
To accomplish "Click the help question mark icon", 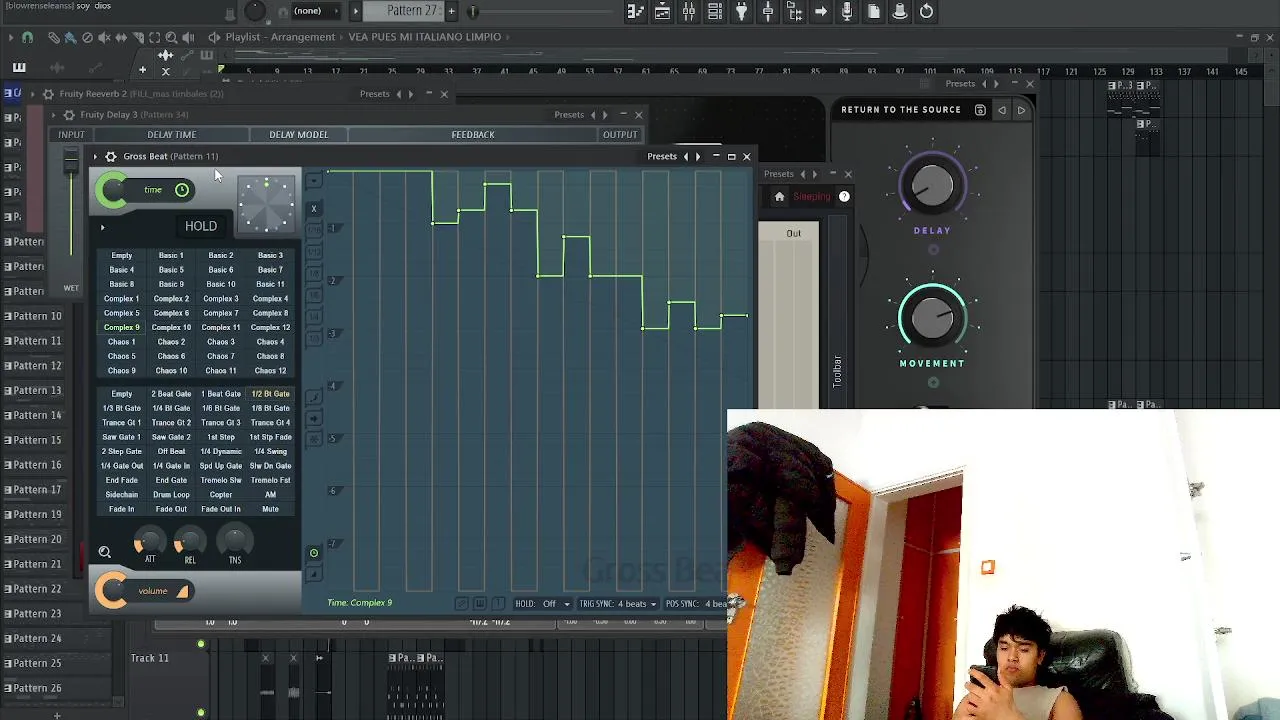I will (844, 197).
